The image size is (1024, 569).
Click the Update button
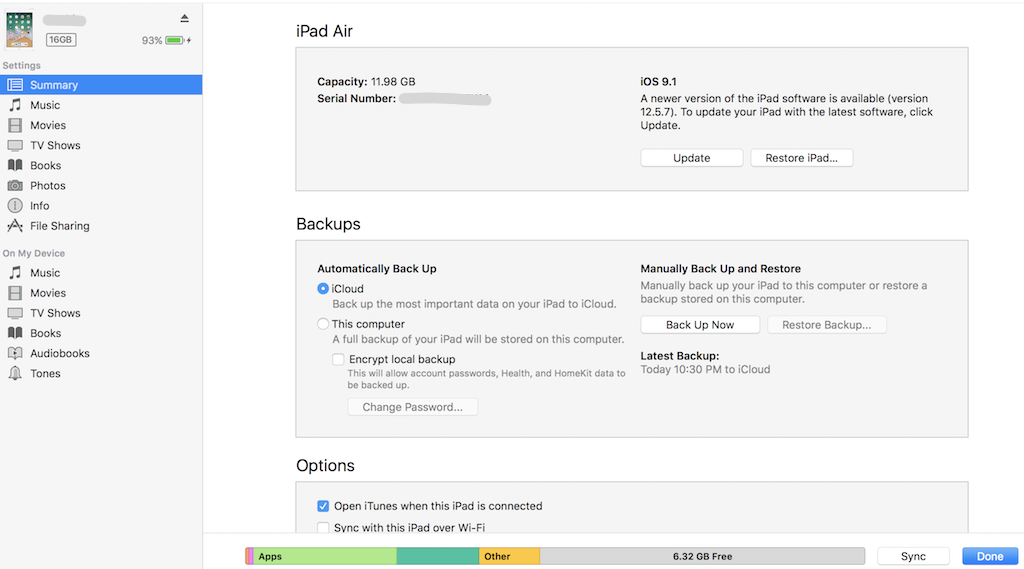click(x=692, y=158)
